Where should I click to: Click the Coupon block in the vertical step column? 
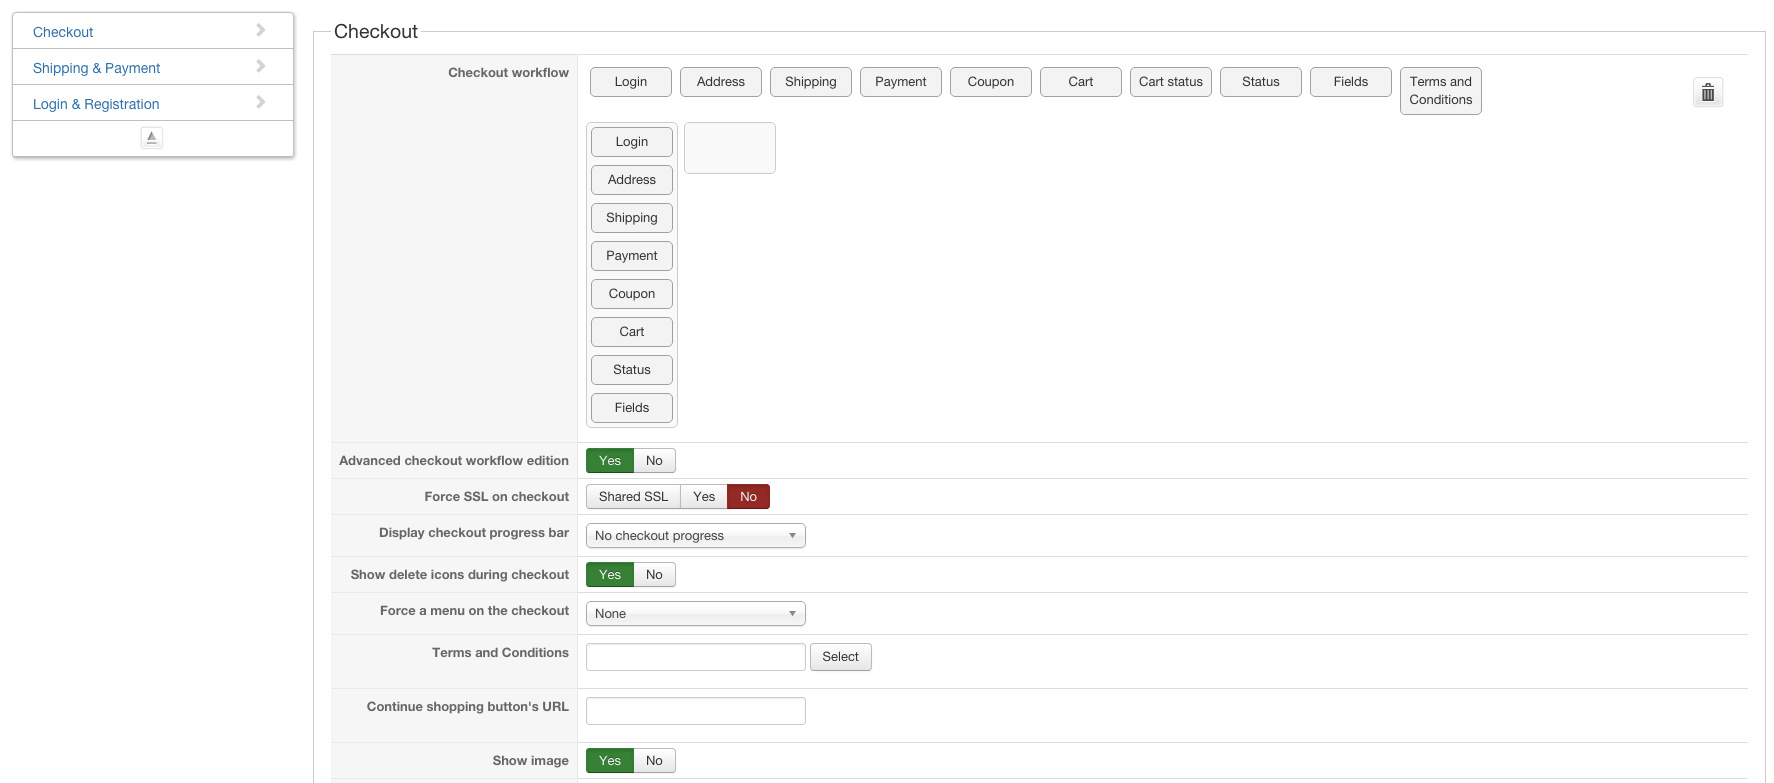tap(632, 294)
